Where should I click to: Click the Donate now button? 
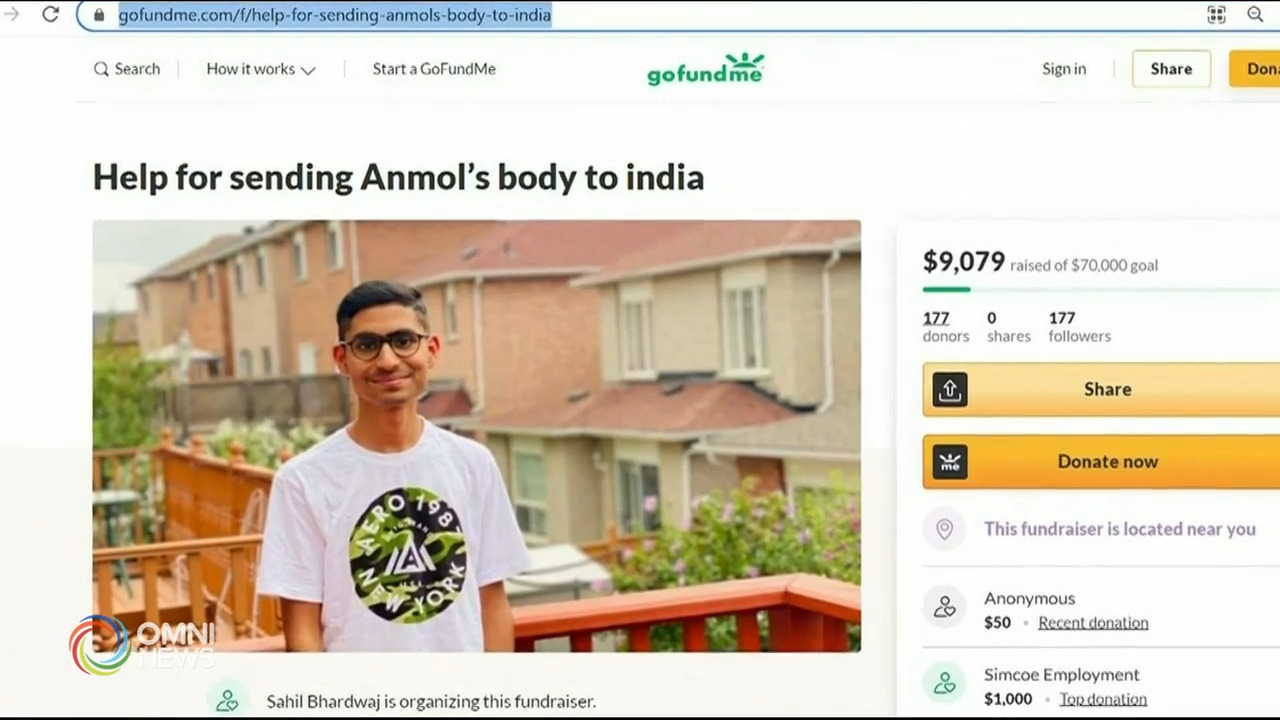(x=1101, y=461)
